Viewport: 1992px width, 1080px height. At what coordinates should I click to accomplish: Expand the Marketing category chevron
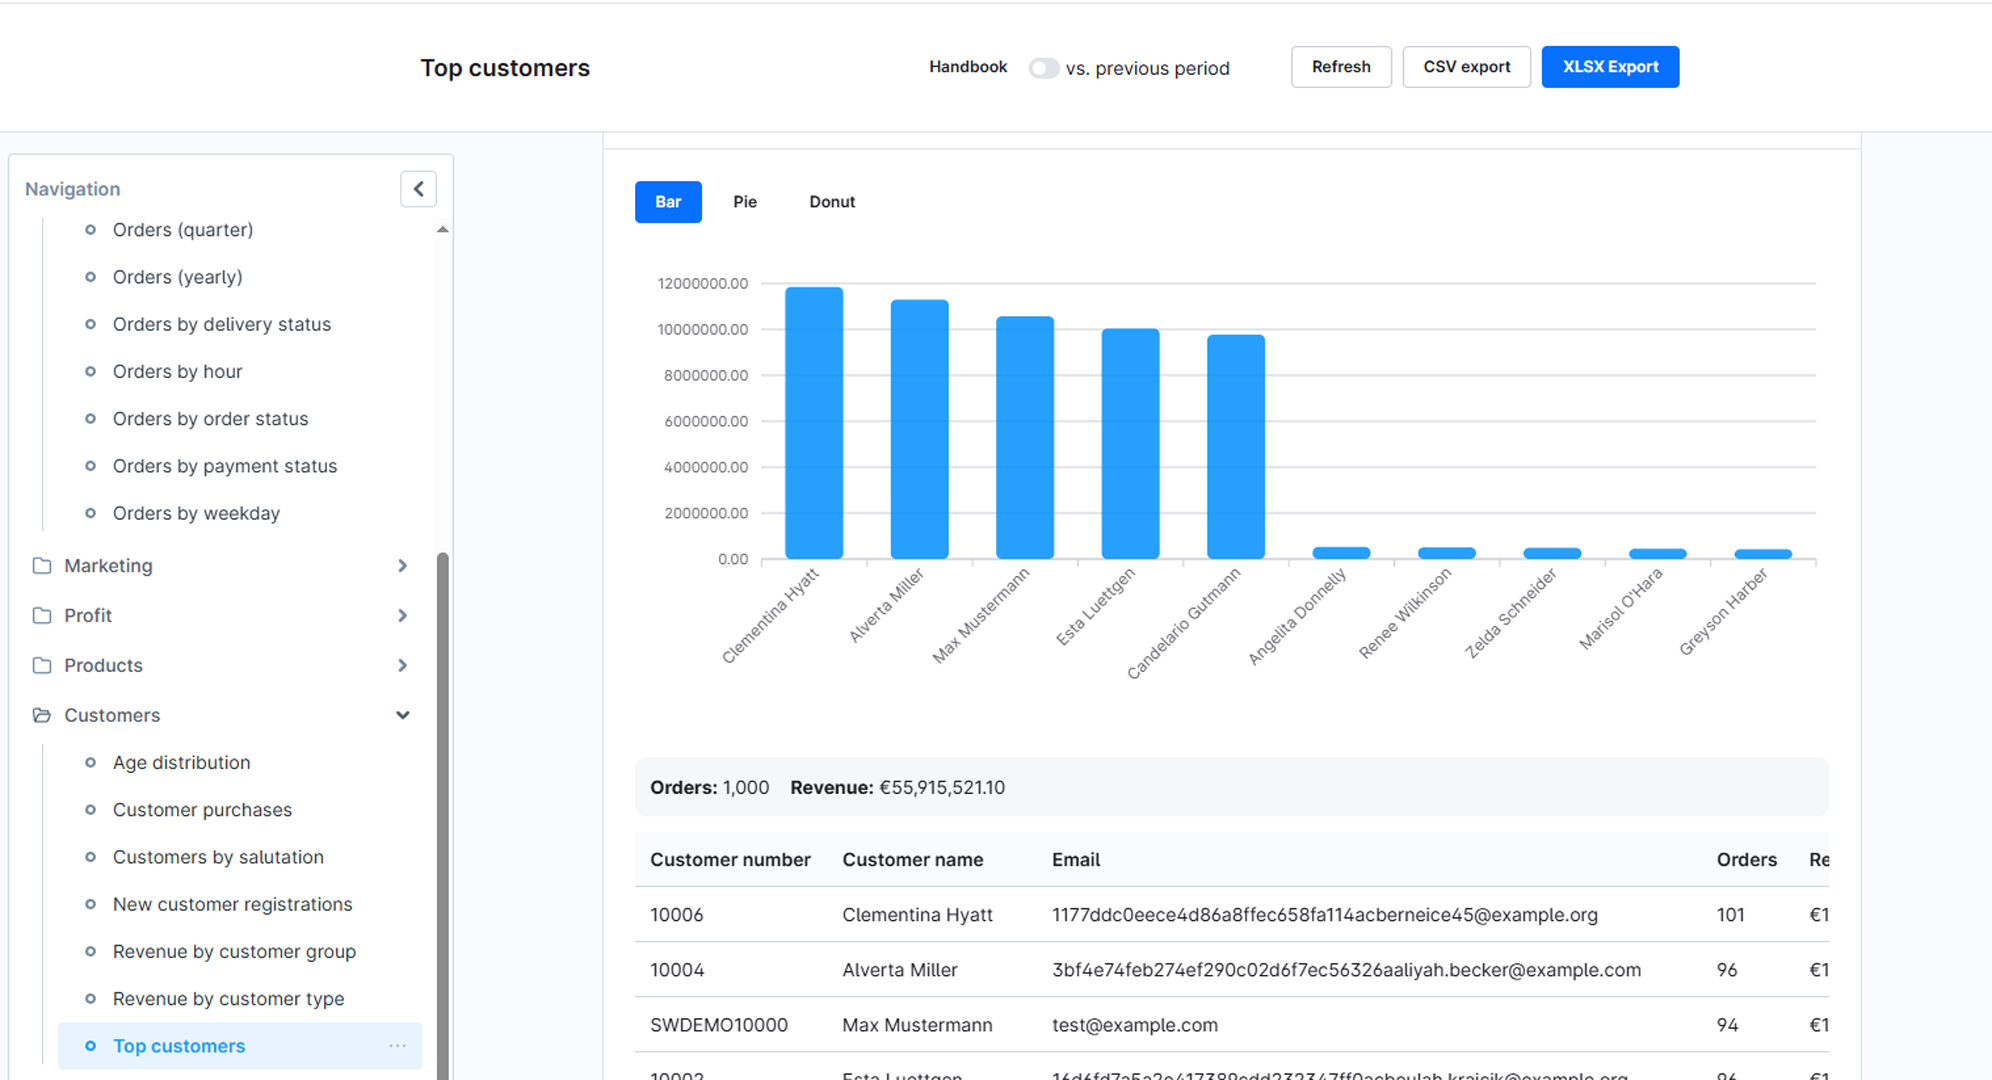(402, 566)
